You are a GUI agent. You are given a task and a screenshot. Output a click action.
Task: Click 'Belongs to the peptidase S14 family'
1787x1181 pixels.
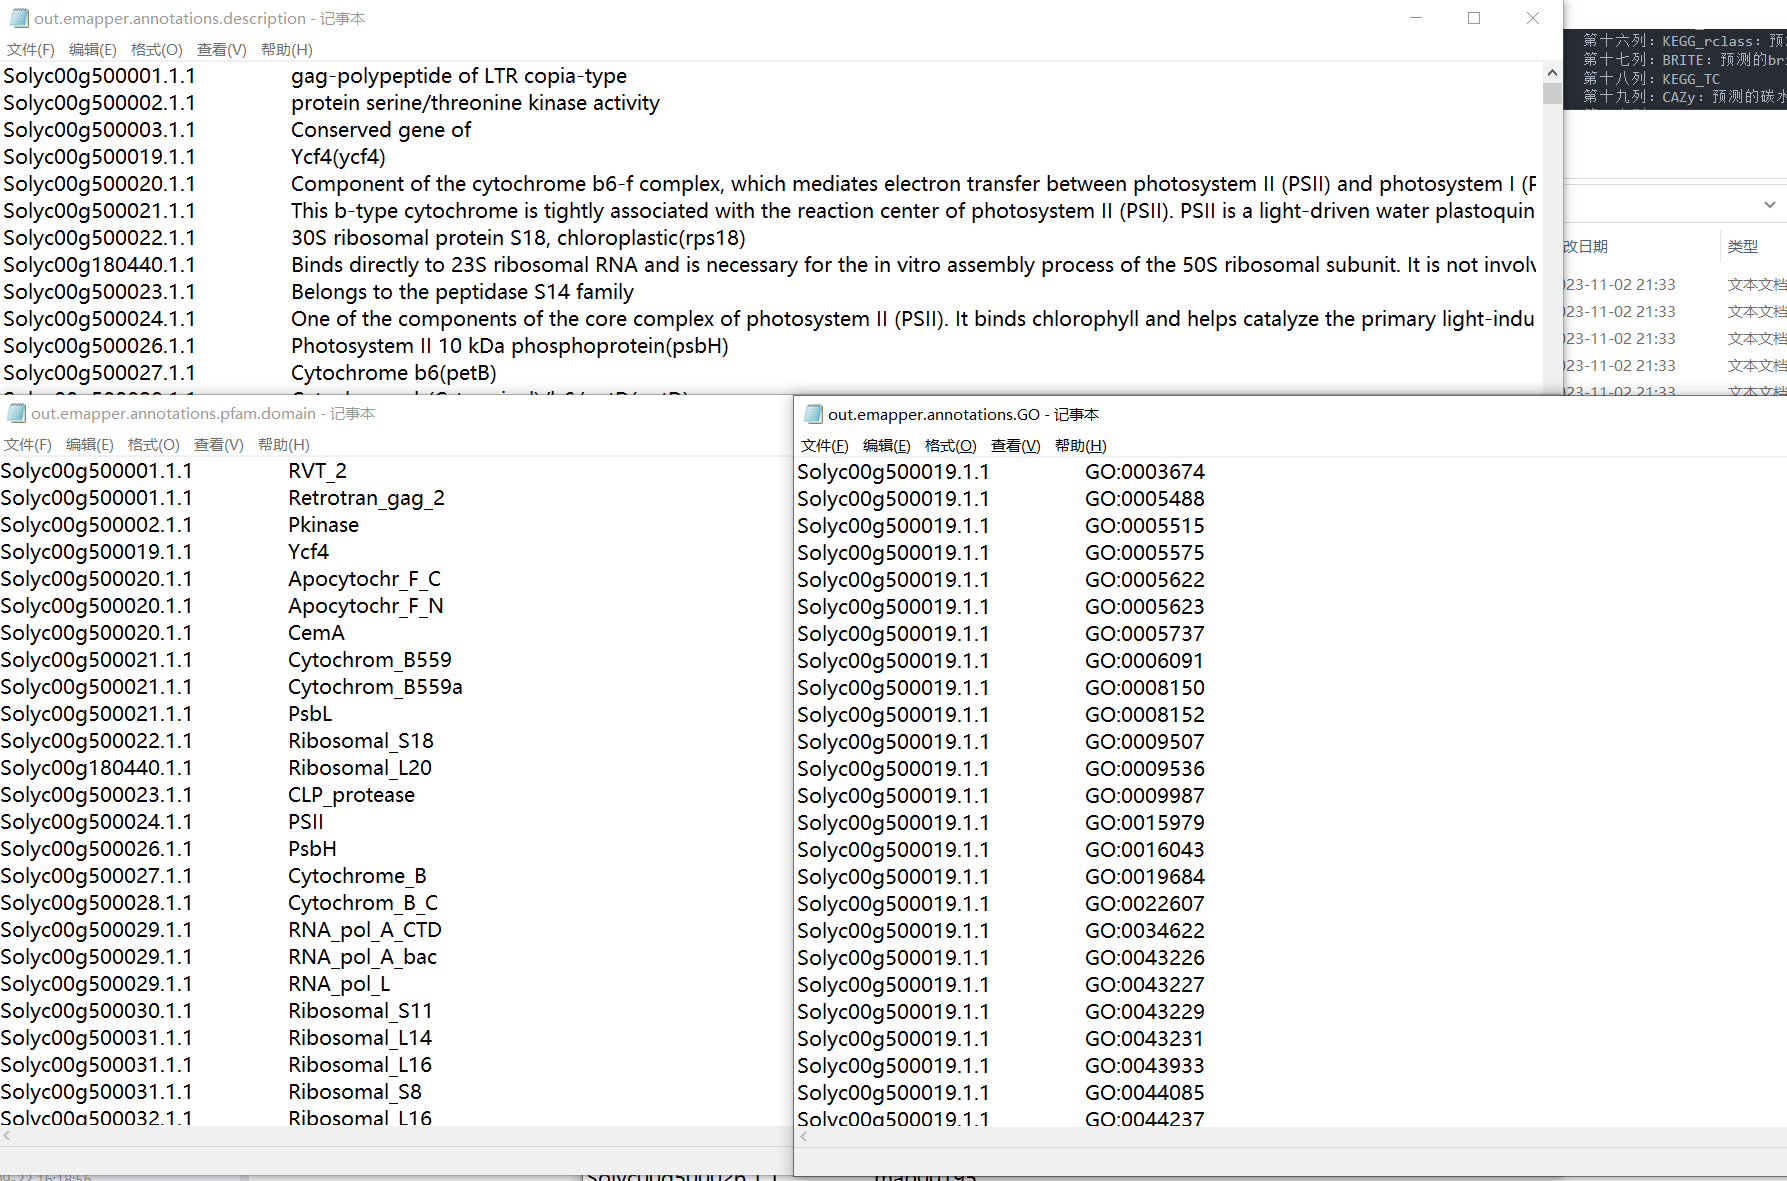(462, 292)
